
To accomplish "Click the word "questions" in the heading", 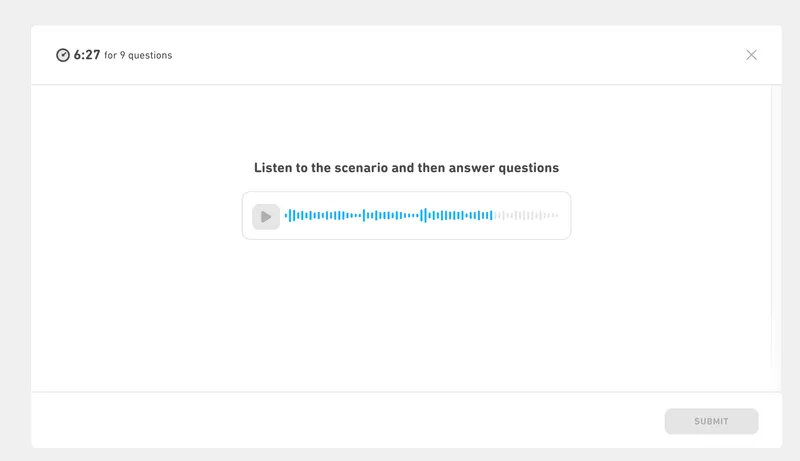I will (529, 168).
